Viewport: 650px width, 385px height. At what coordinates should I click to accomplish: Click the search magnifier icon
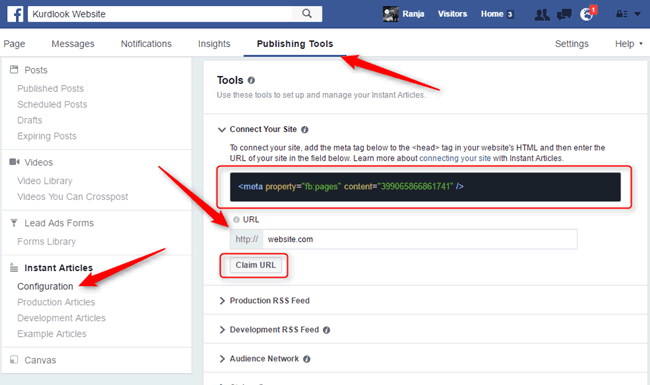click(x=307, y=14)
